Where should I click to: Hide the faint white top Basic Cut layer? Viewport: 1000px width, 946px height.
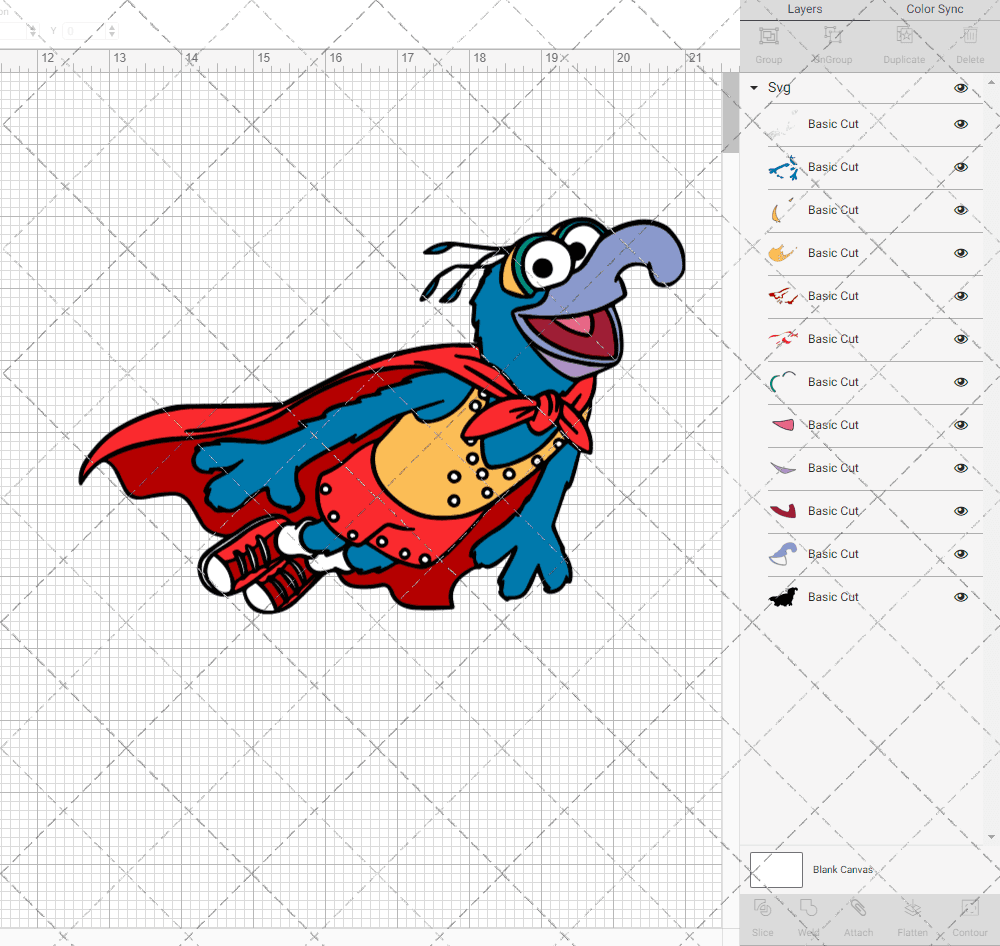pos(960,124)
